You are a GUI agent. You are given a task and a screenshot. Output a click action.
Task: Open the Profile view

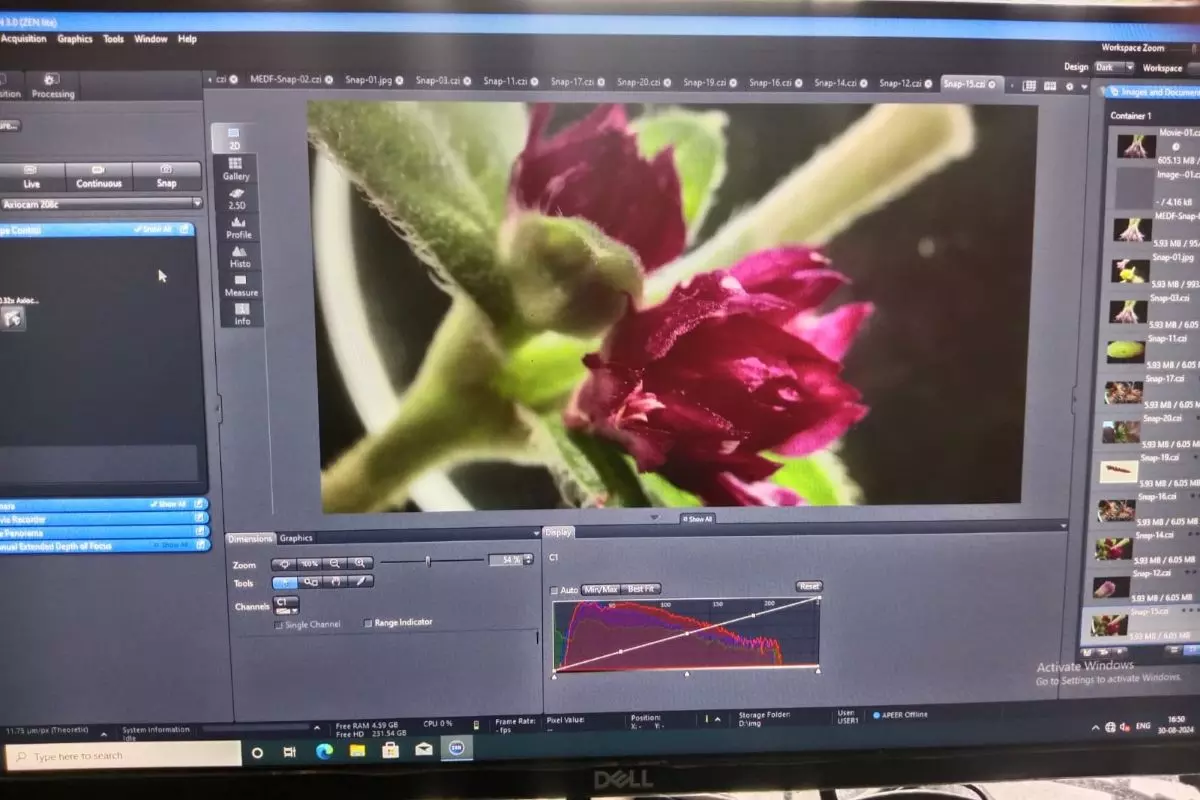tap(238, 227)
